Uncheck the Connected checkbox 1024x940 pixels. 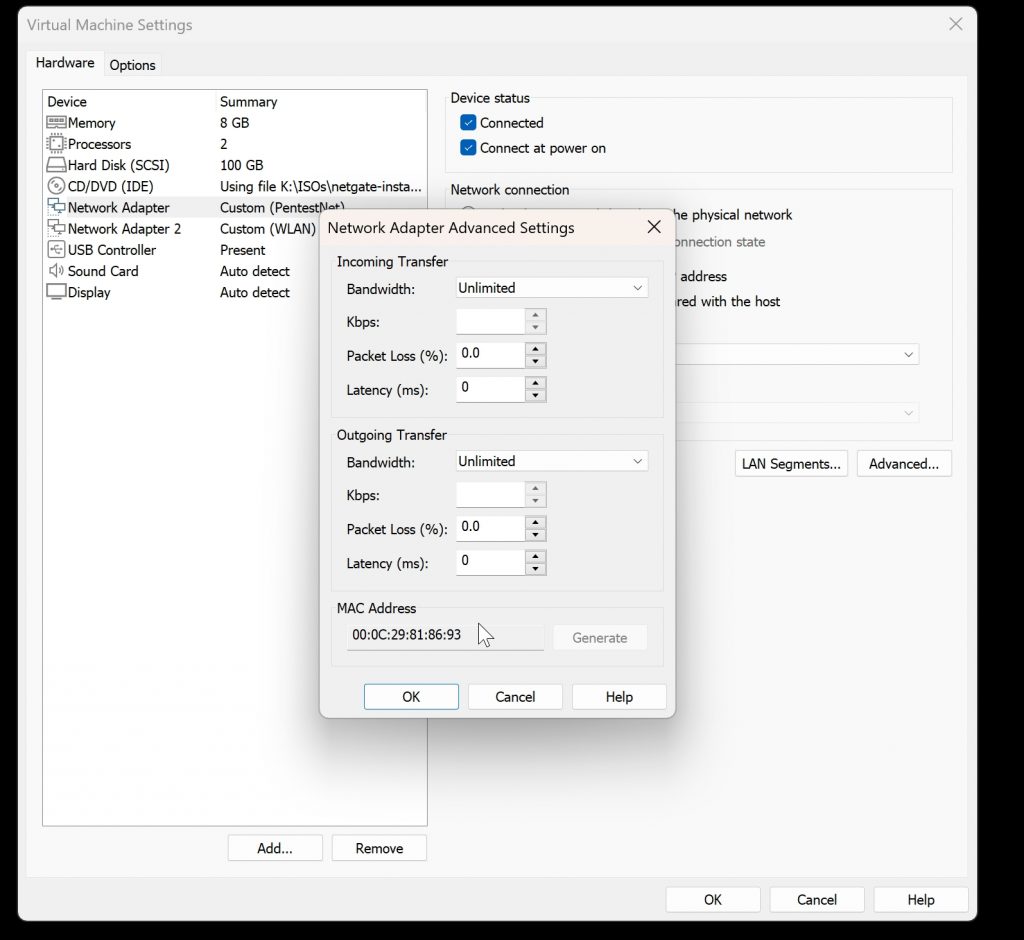pyautogui.click(x=468, y=123)
